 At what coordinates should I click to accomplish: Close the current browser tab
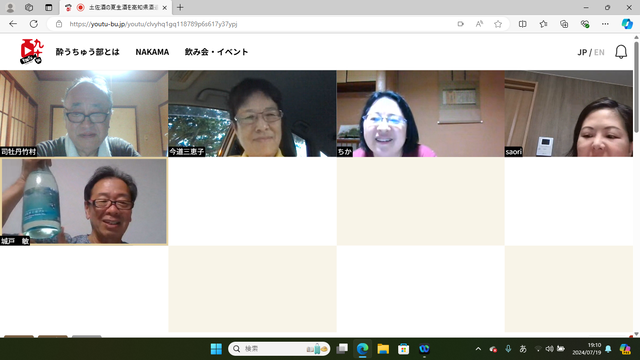(x=164, y=7)
